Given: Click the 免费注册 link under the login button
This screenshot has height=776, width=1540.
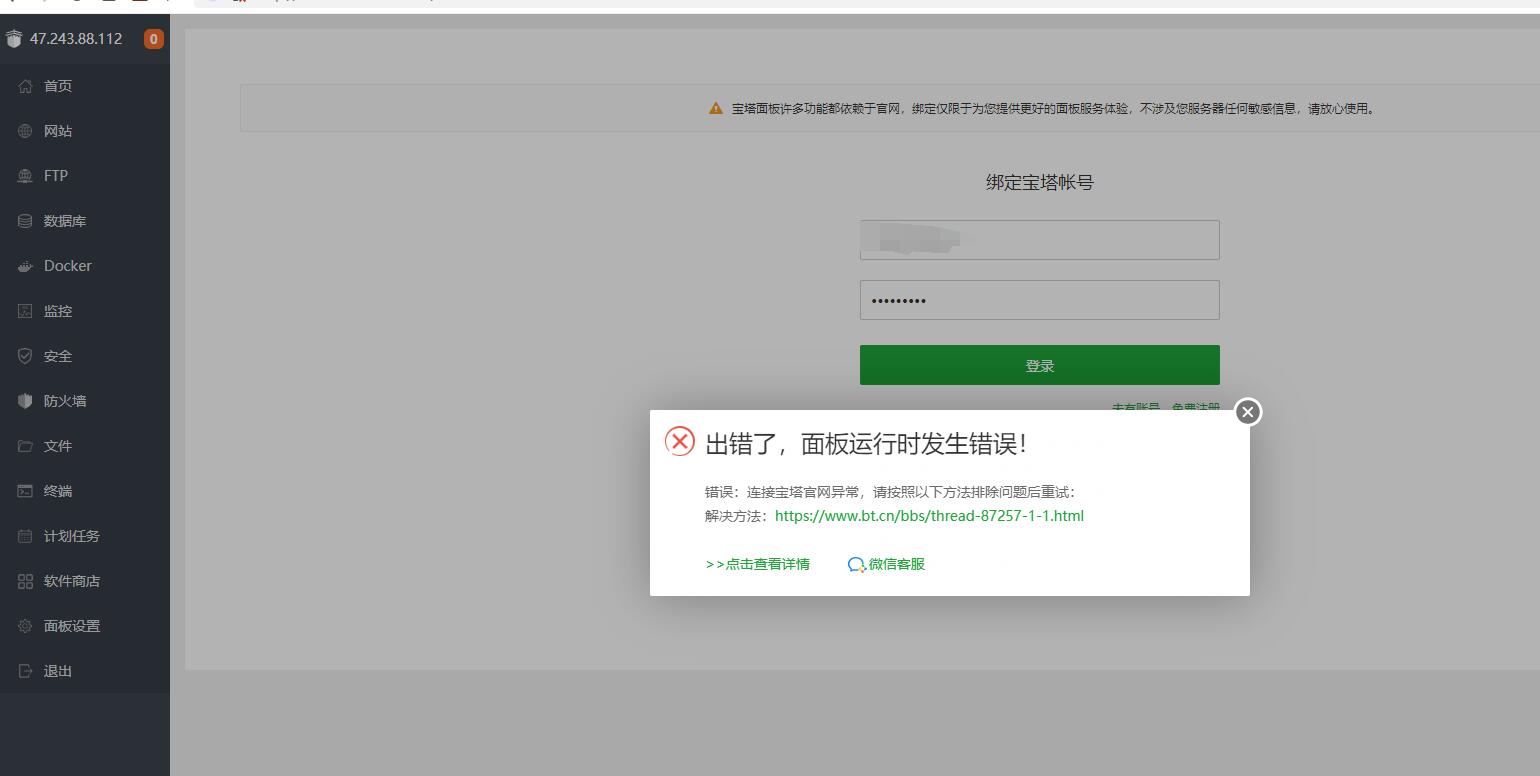Looking at the screenshot, I should pyautogui.click(x=1196, y=407).
